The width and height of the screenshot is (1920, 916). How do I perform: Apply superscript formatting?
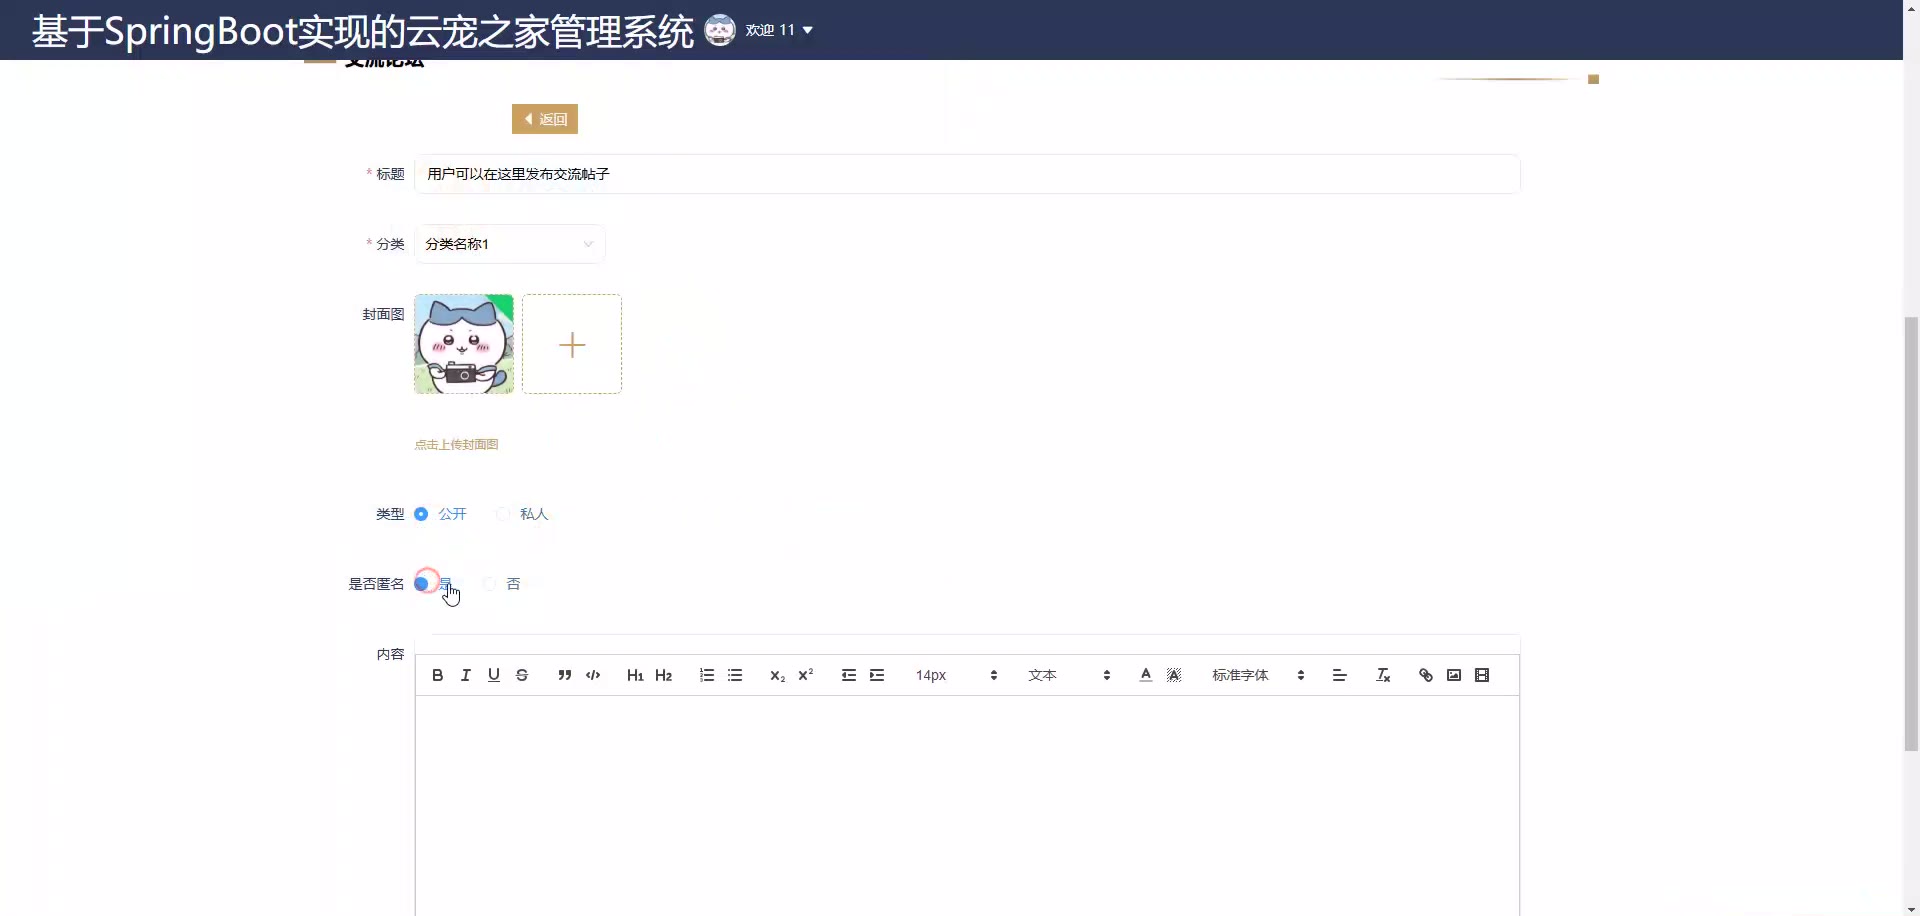tap(805, 675)
